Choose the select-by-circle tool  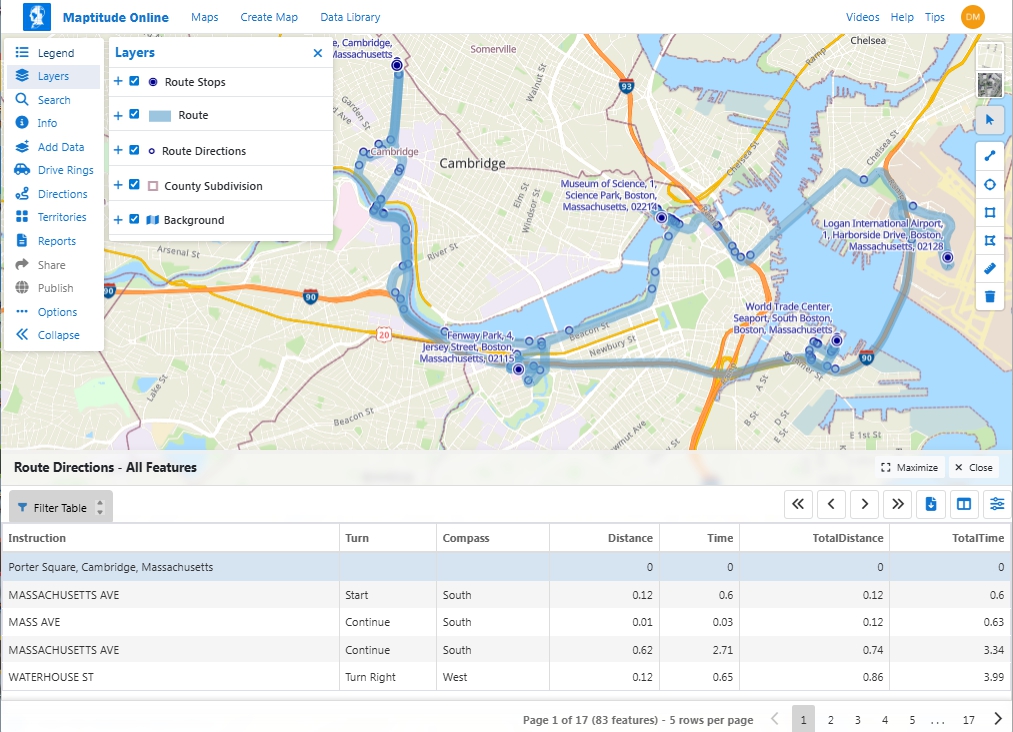click(x=990, y=184)
